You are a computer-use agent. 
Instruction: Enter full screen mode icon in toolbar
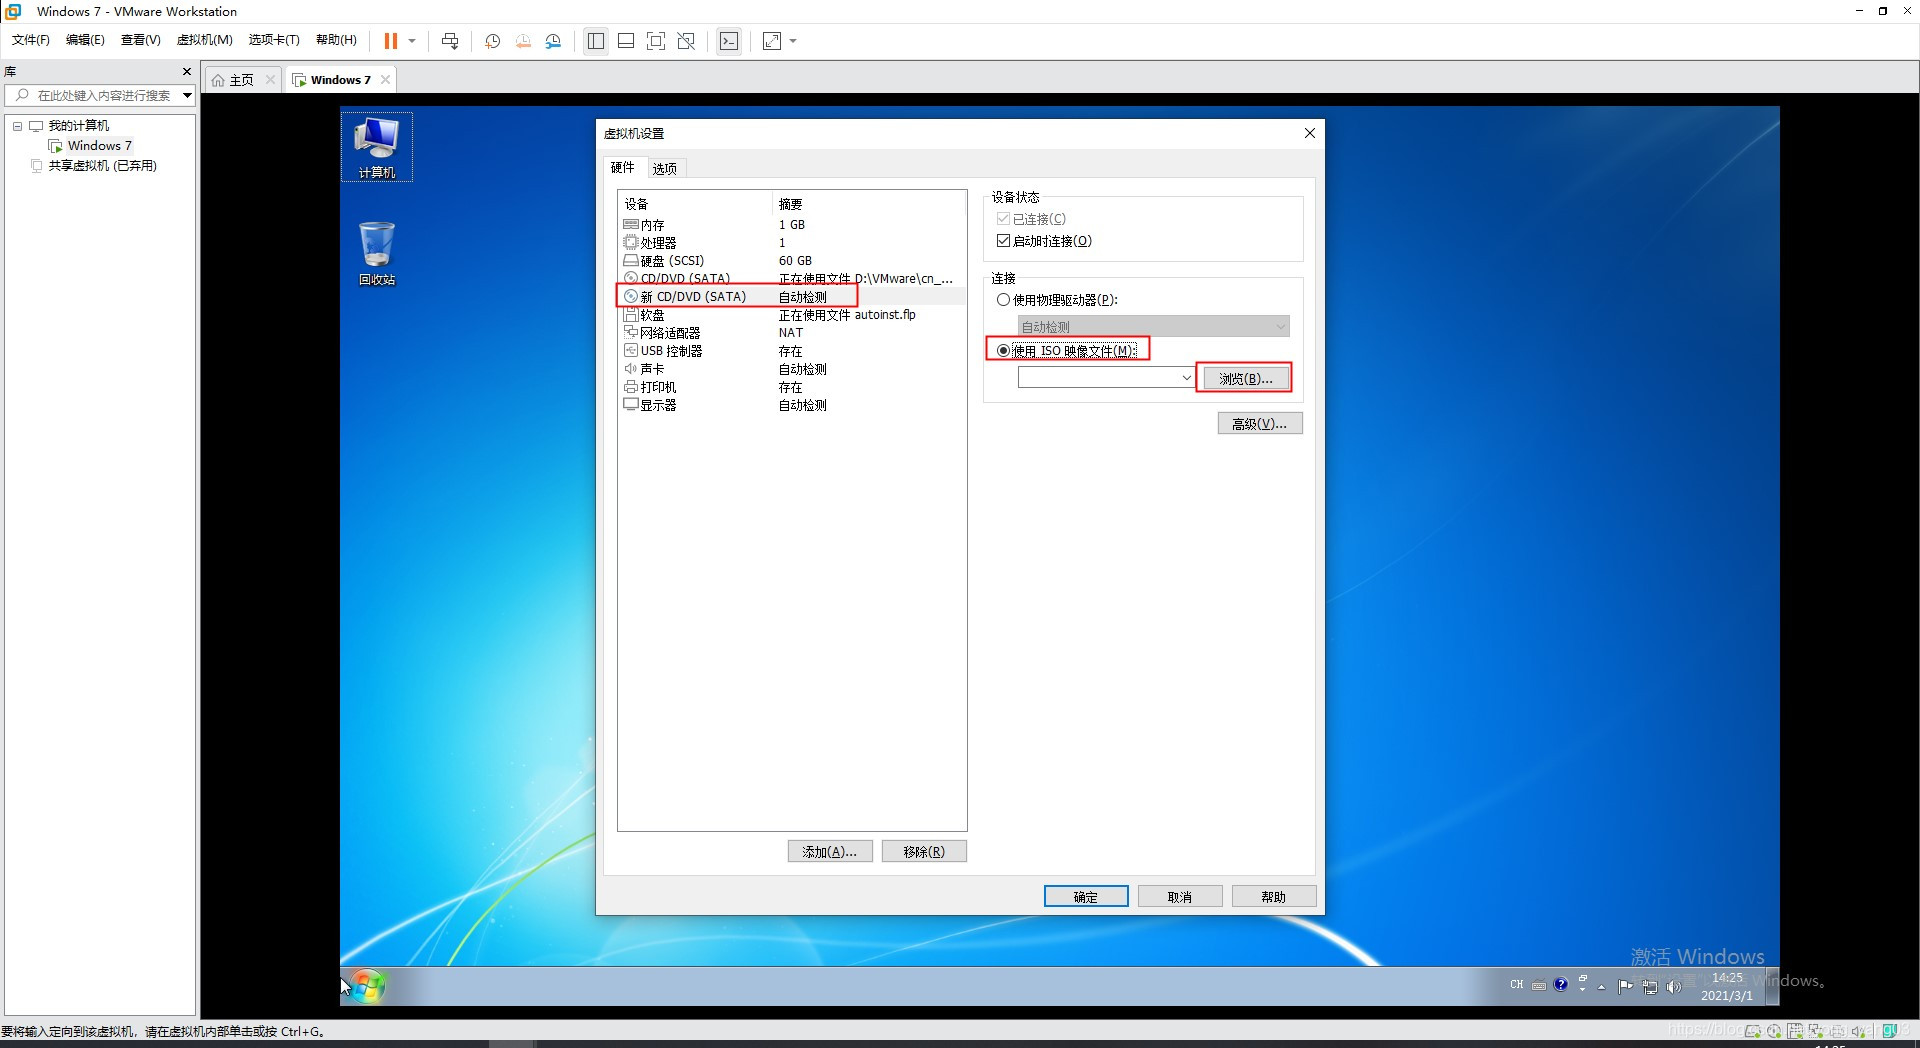click(x=656, y=41)
